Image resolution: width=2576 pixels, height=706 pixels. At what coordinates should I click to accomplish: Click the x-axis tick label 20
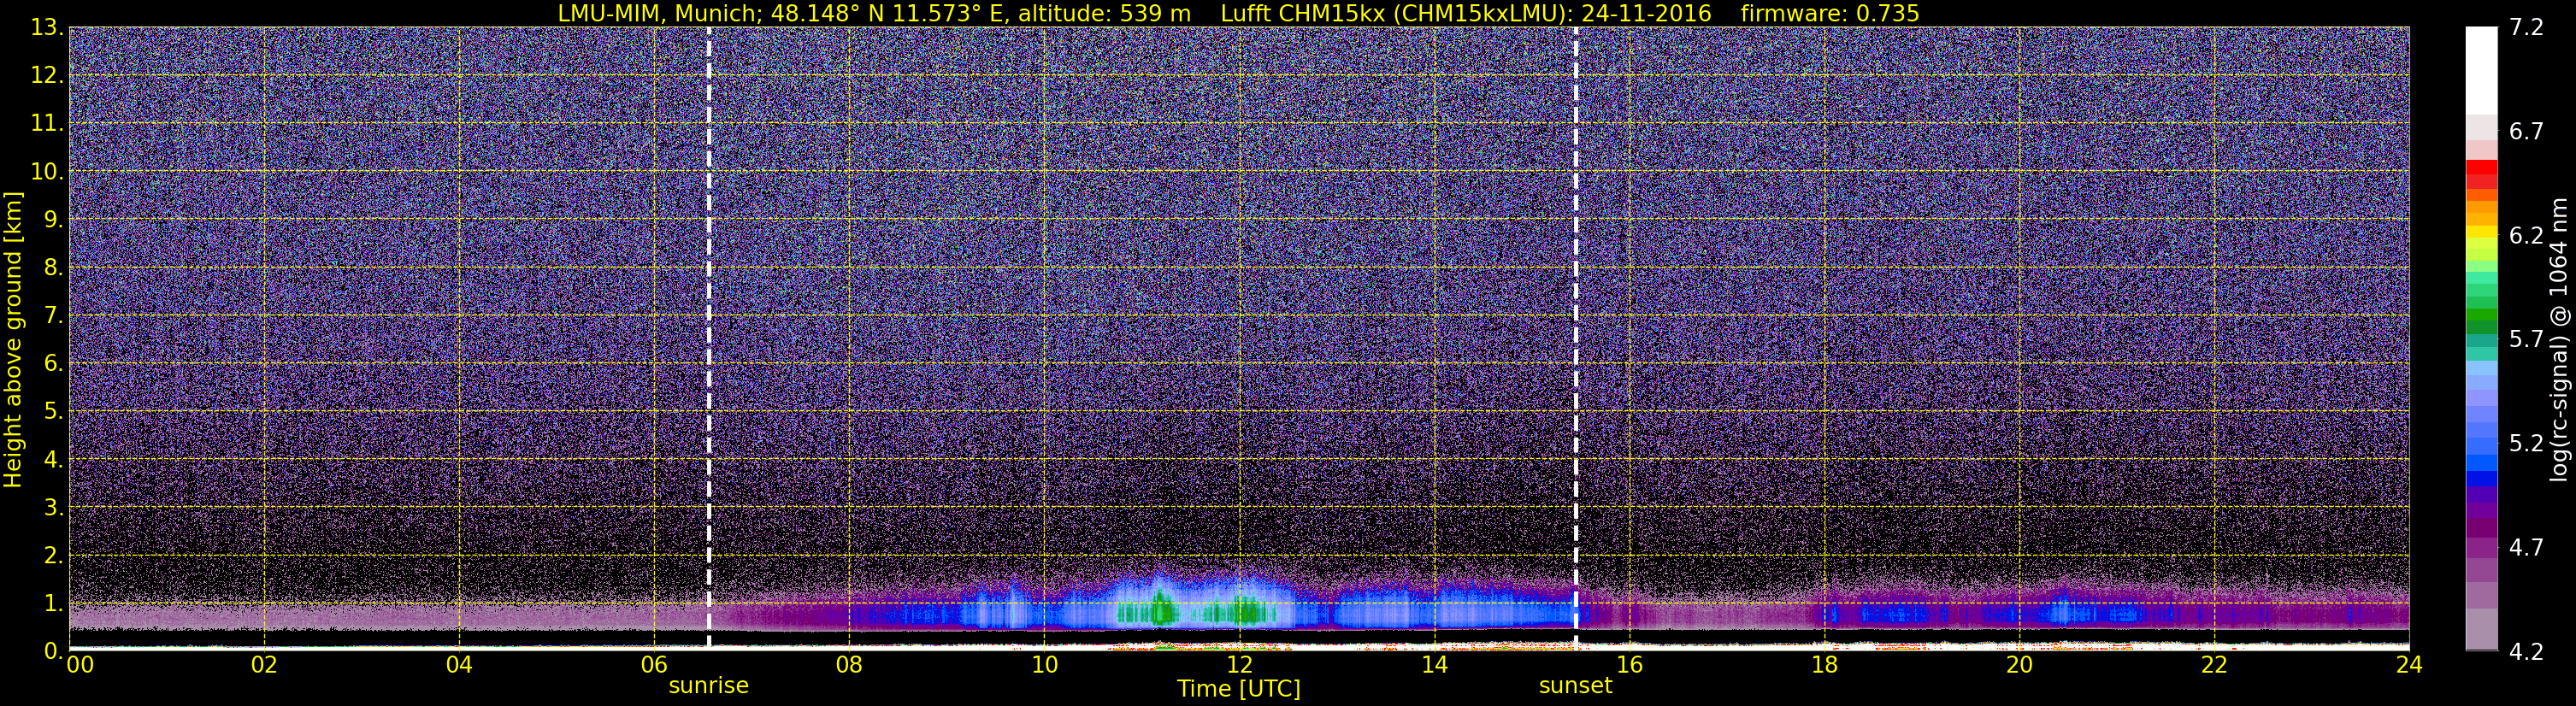[2019, 665]
